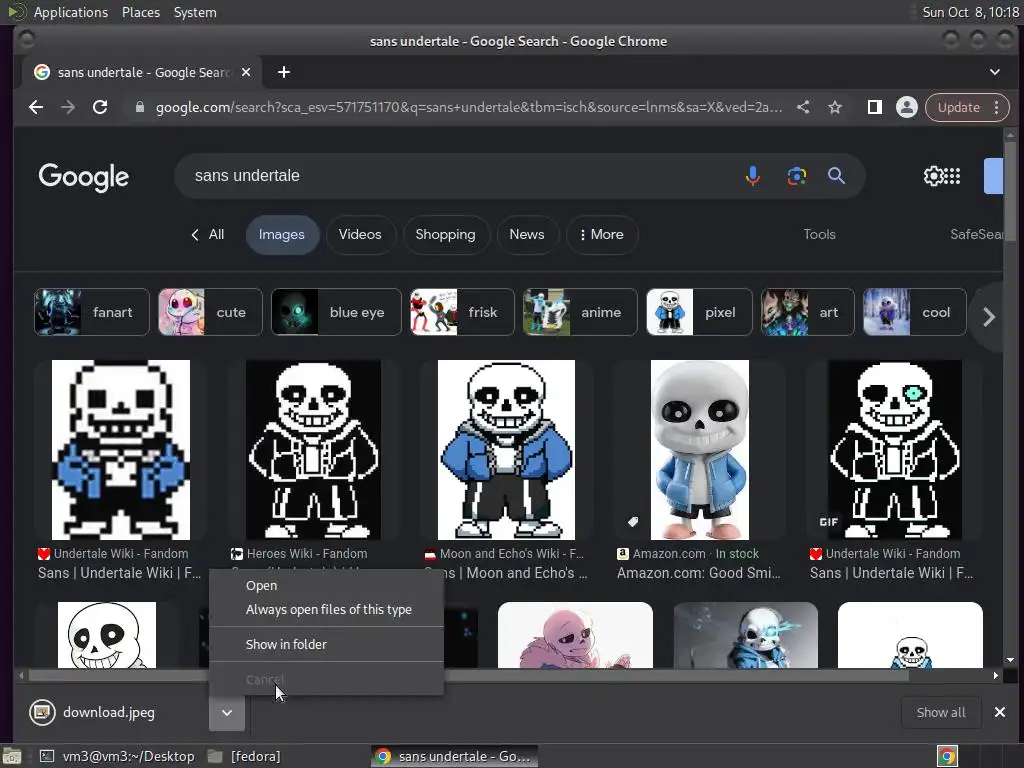Close the downloads bar
The image size is (1024, 768).
click(1000, 712)
